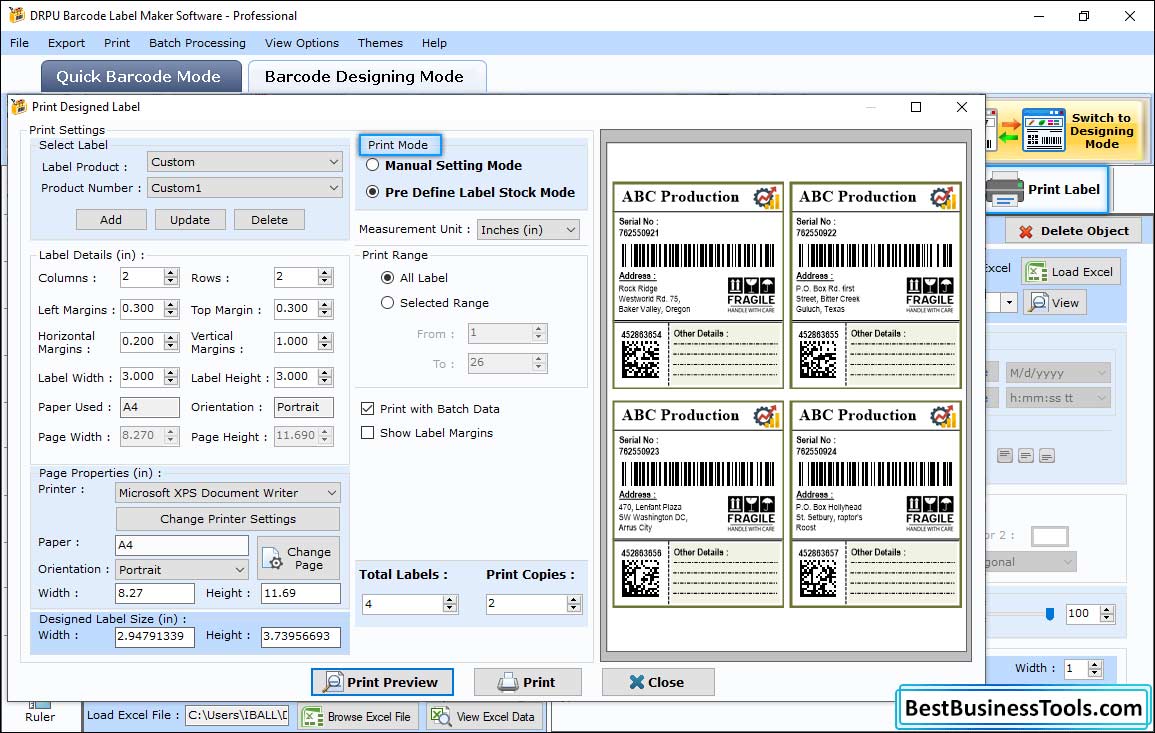Increase the Print Copies stepper
This screenshot has width=1155, height=733.
574,600
